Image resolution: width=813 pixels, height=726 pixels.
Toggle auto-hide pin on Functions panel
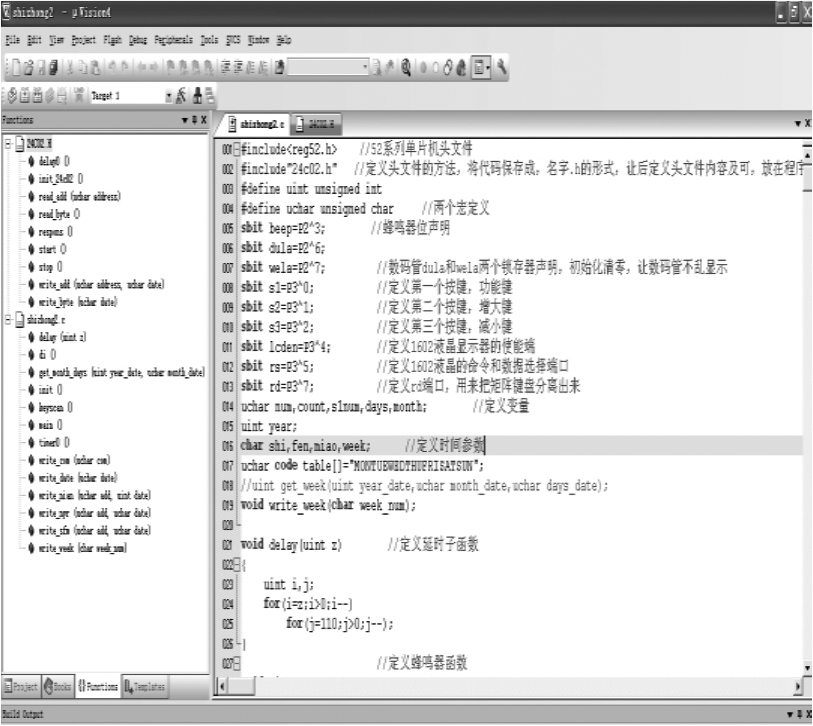coord(194,120)
